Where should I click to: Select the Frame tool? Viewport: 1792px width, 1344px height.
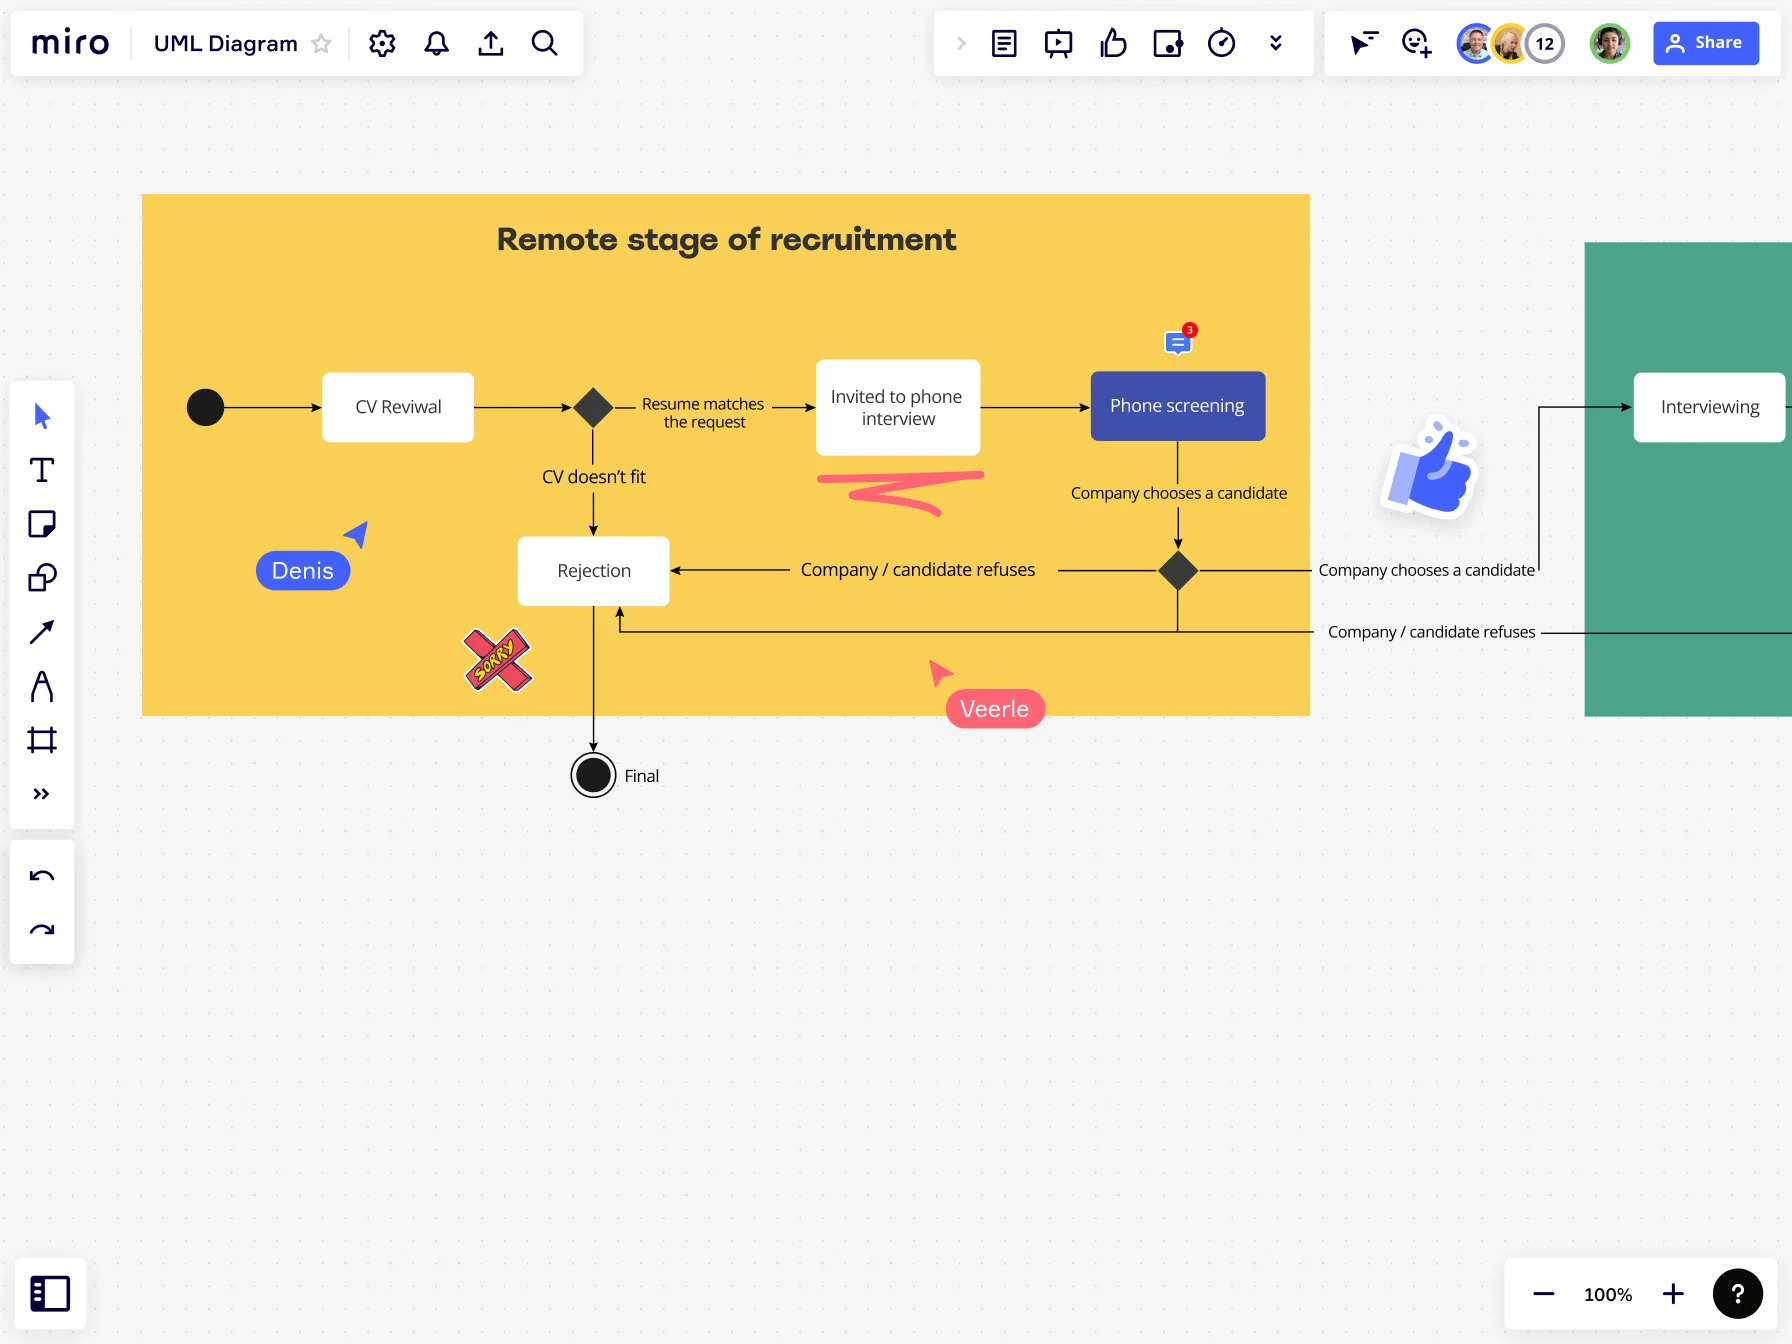pyautogui.click(x=42, y=740)
